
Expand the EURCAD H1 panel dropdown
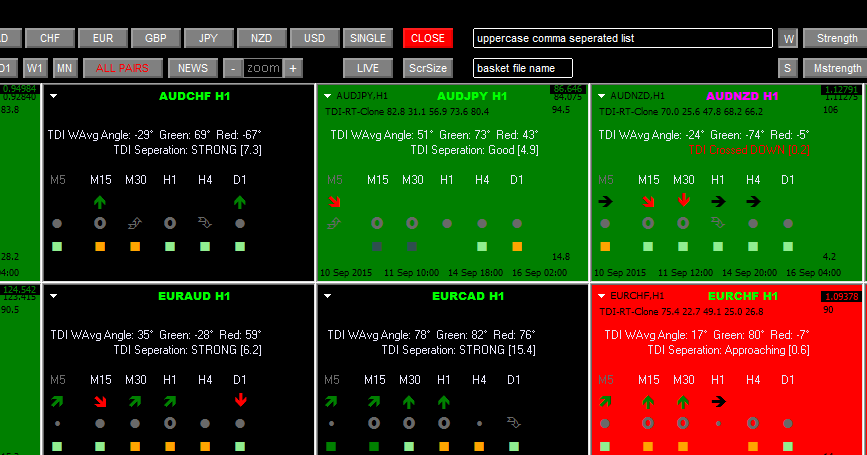pos(327,296)
